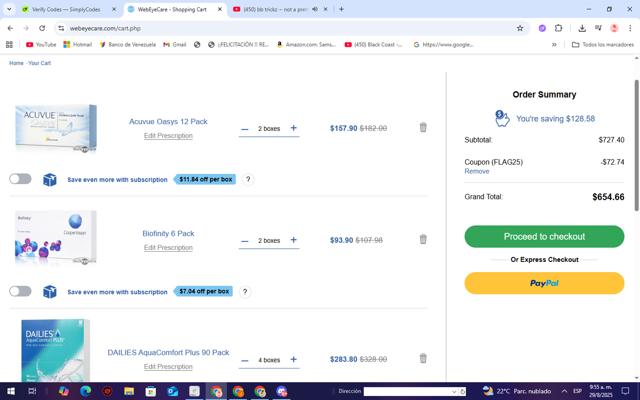Show hidden system tray icons
640x400 pixels.
point(564,391)
